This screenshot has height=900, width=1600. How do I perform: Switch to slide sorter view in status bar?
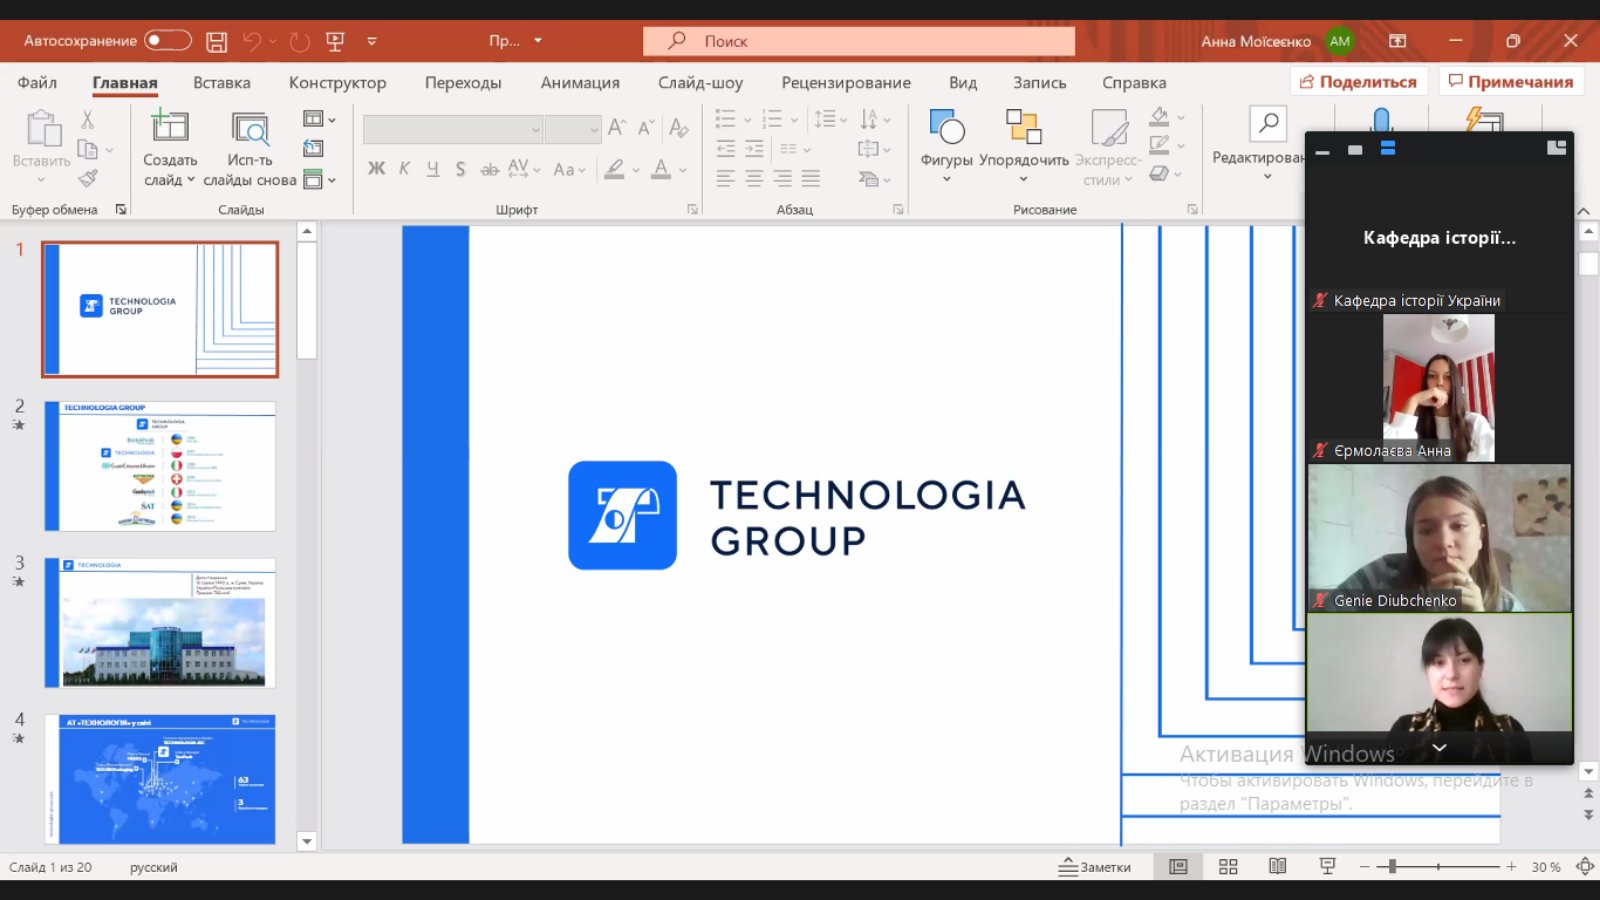pyautogui.click(x=1228, y=867)
